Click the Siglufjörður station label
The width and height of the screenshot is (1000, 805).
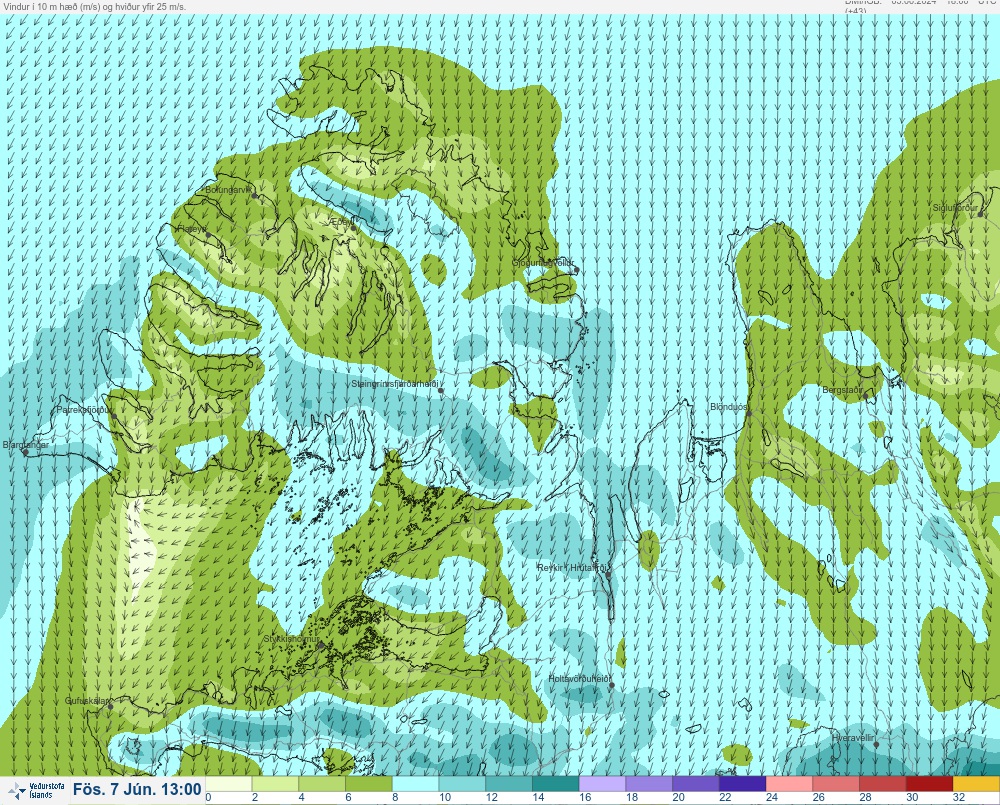[x=955, y=208]
